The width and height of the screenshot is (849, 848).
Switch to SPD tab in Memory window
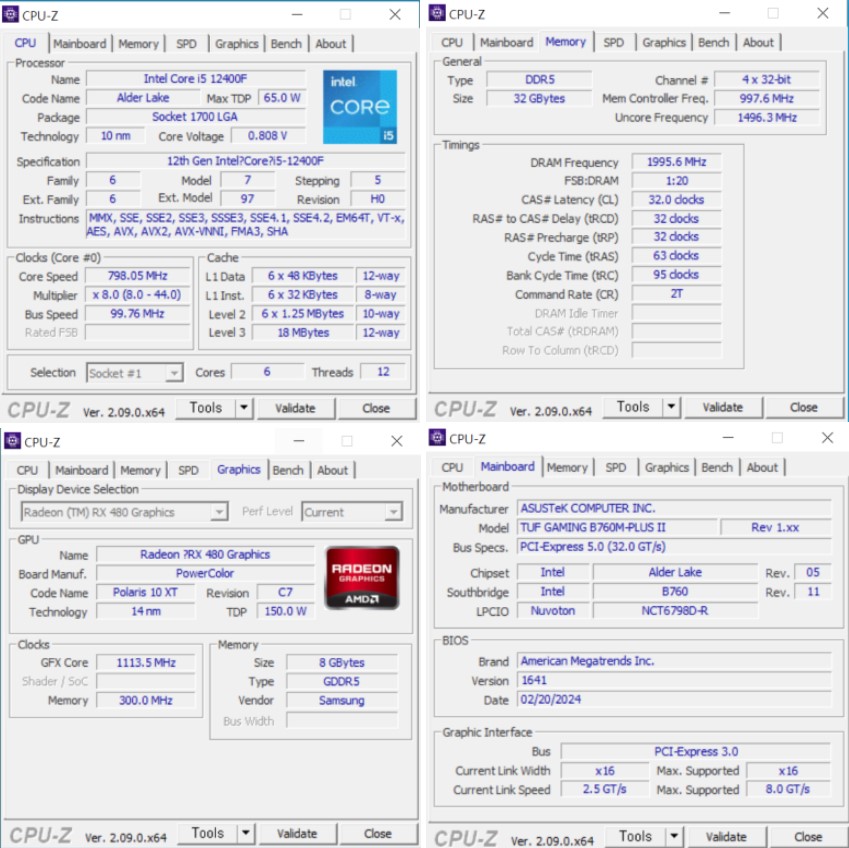pyautogui.click(x=613, y=43)
